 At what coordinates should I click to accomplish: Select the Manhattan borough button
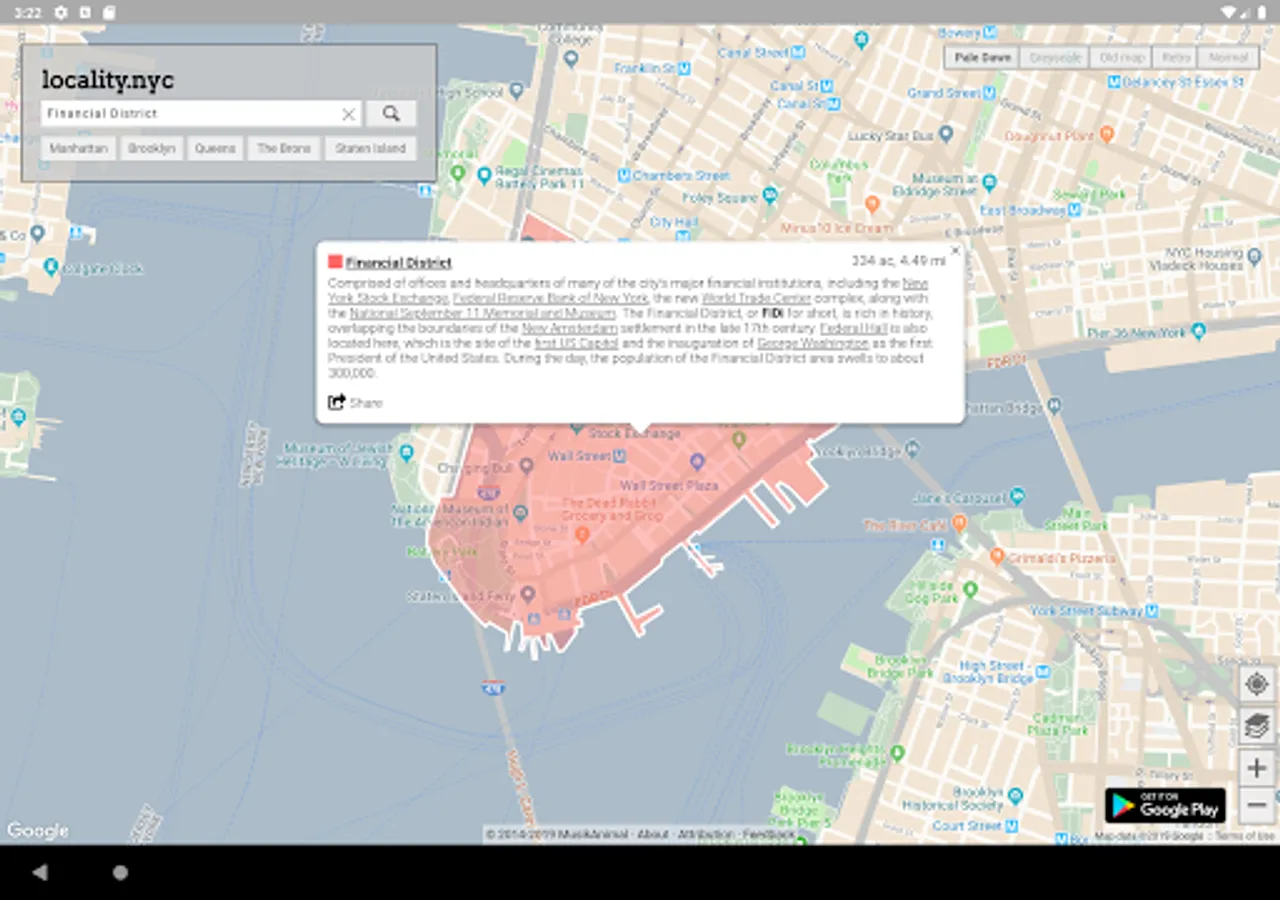79,148
